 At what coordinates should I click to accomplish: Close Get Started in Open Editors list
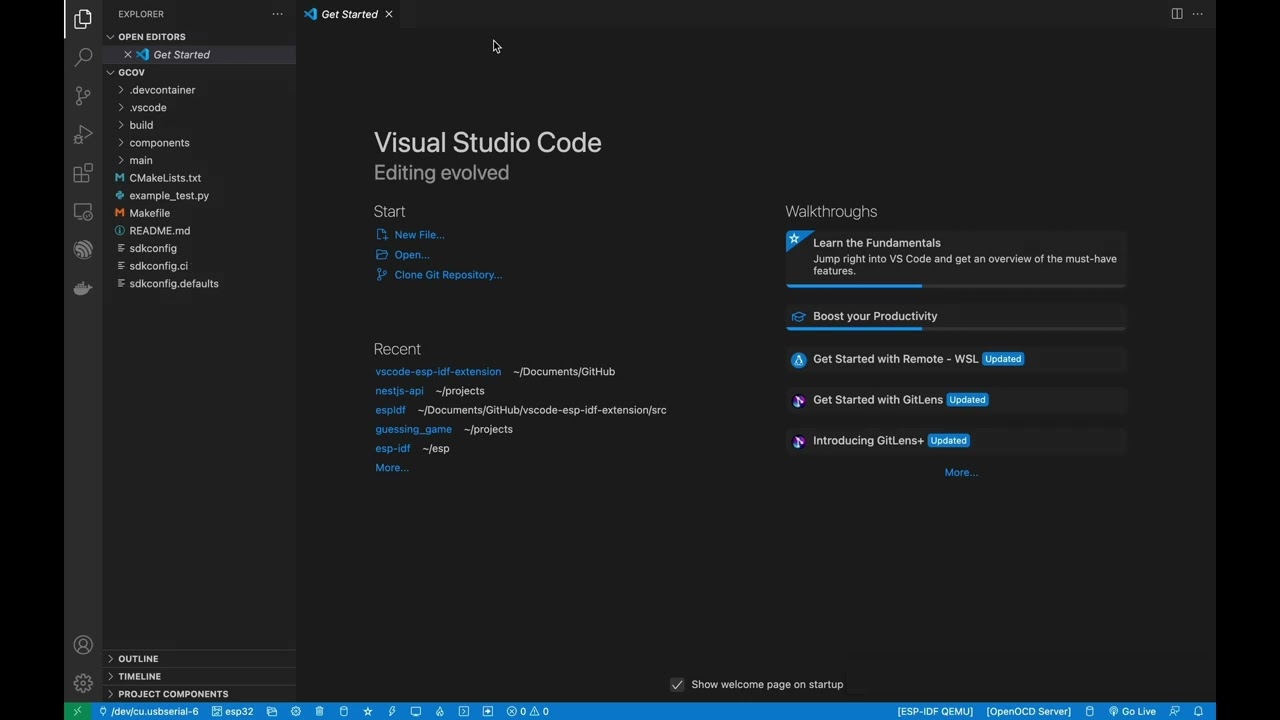coord(128,54)
